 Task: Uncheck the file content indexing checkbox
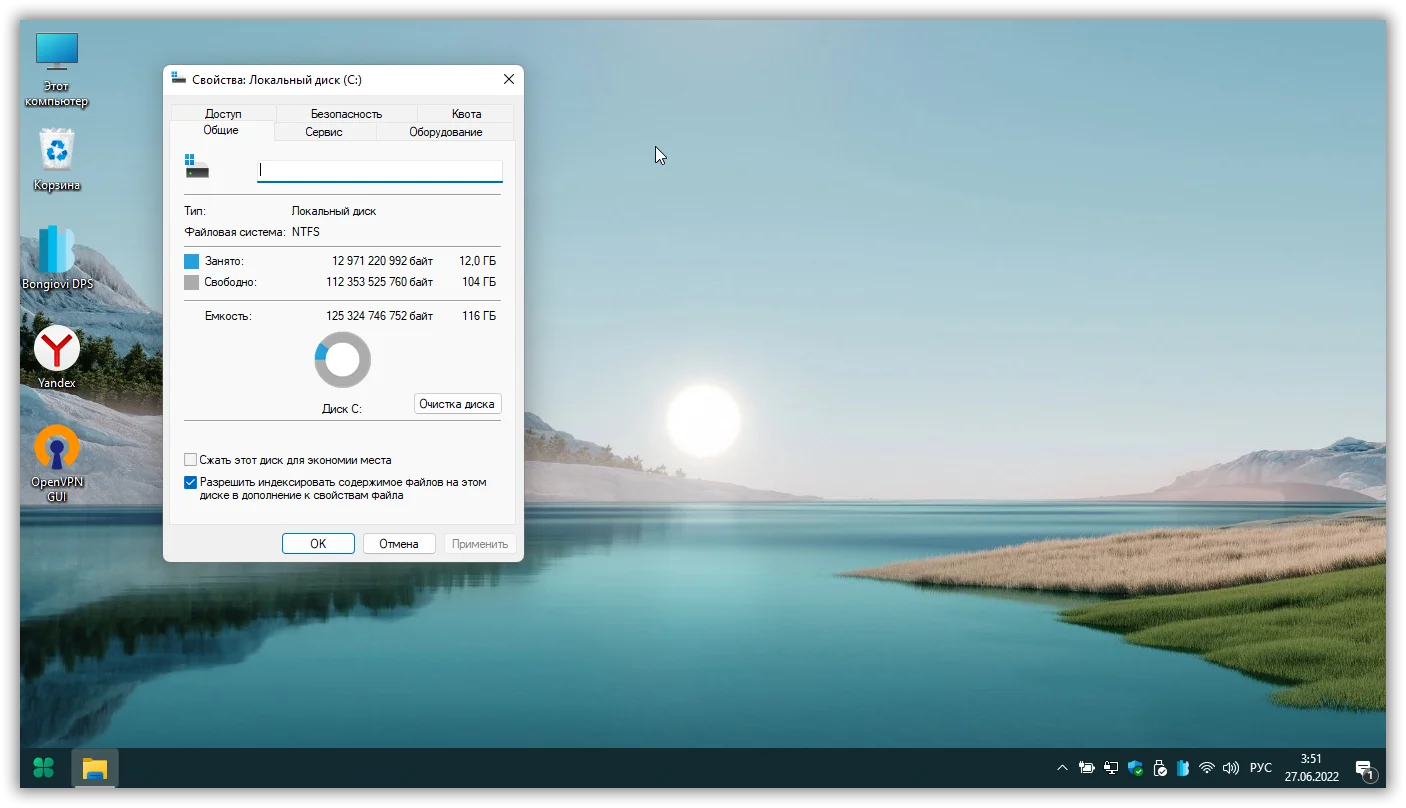coord(191,482)
